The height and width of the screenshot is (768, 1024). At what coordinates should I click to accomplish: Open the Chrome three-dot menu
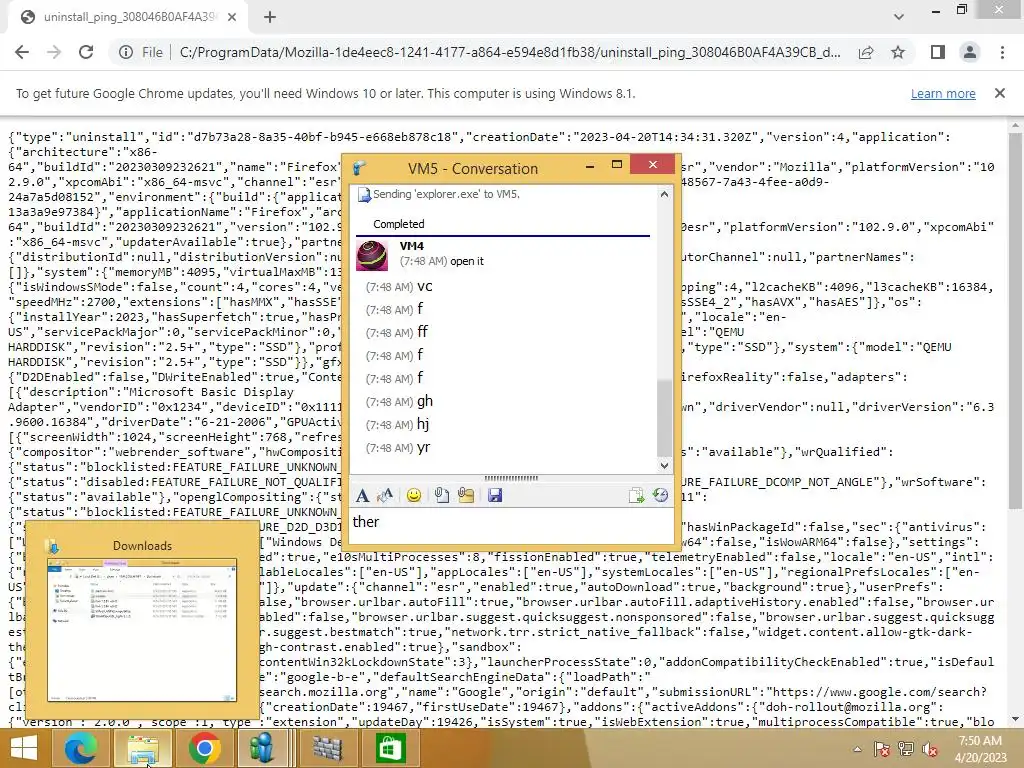[1002, 52]
